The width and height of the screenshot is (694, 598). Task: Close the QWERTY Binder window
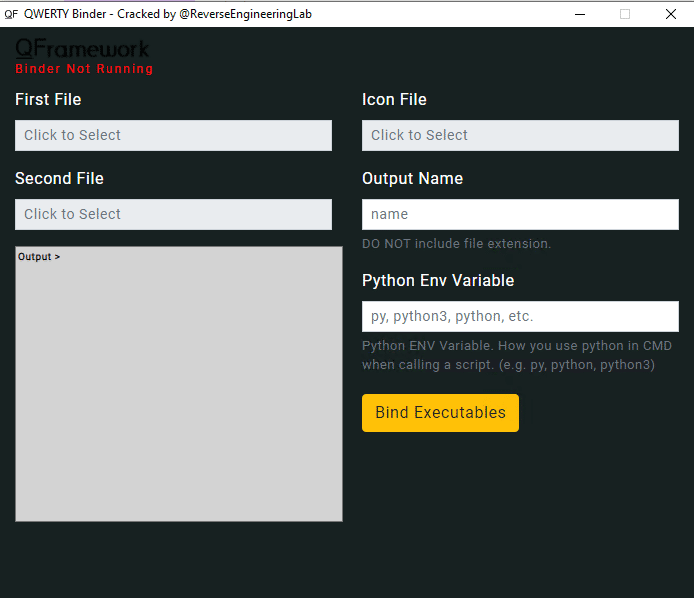coord(671,14)
